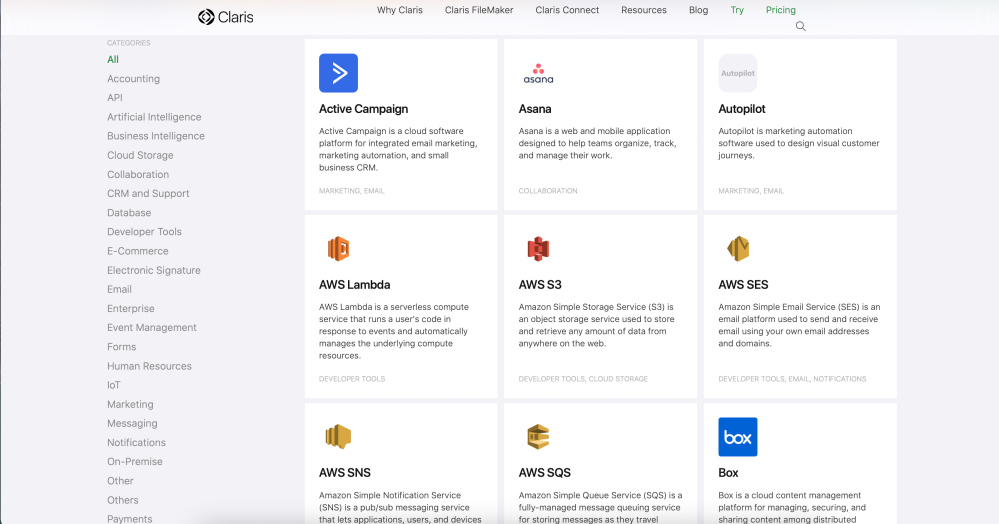Viewport: 999px width, 524px height.
Task: Open the search magnifier icon
Action: pyautogui.click(x=800, y=27)
